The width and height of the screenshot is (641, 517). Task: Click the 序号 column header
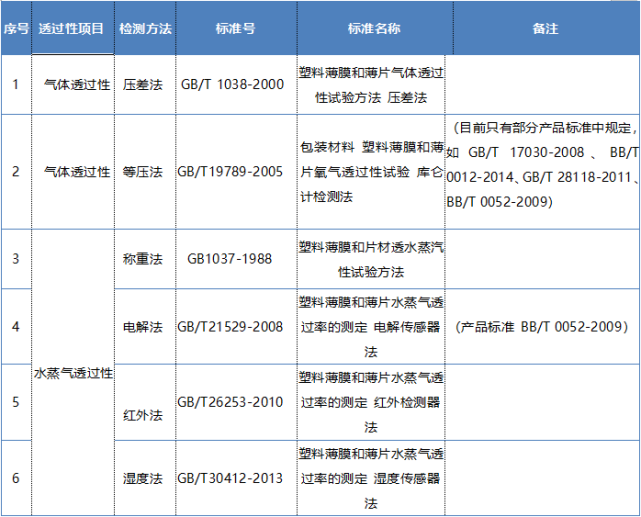pos(16,28)
